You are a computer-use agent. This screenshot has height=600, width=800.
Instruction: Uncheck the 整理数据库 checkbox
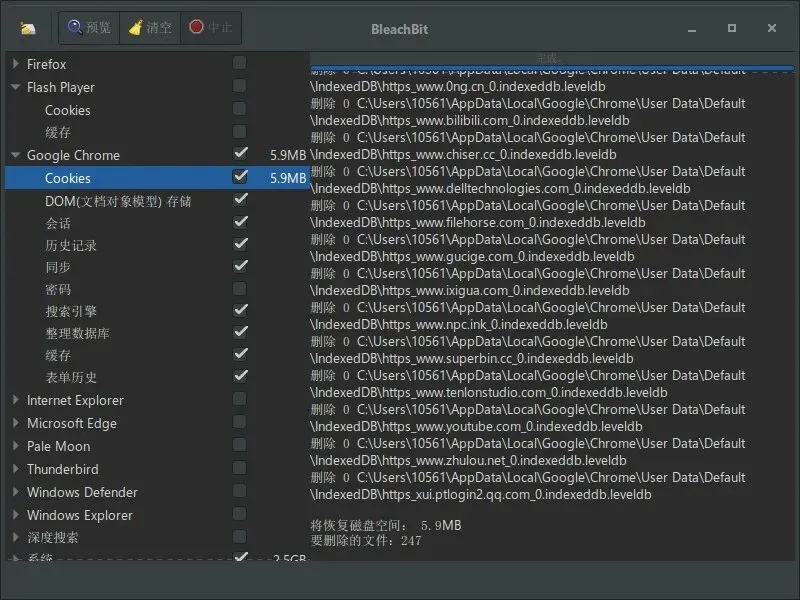click(x=240, y=332)
